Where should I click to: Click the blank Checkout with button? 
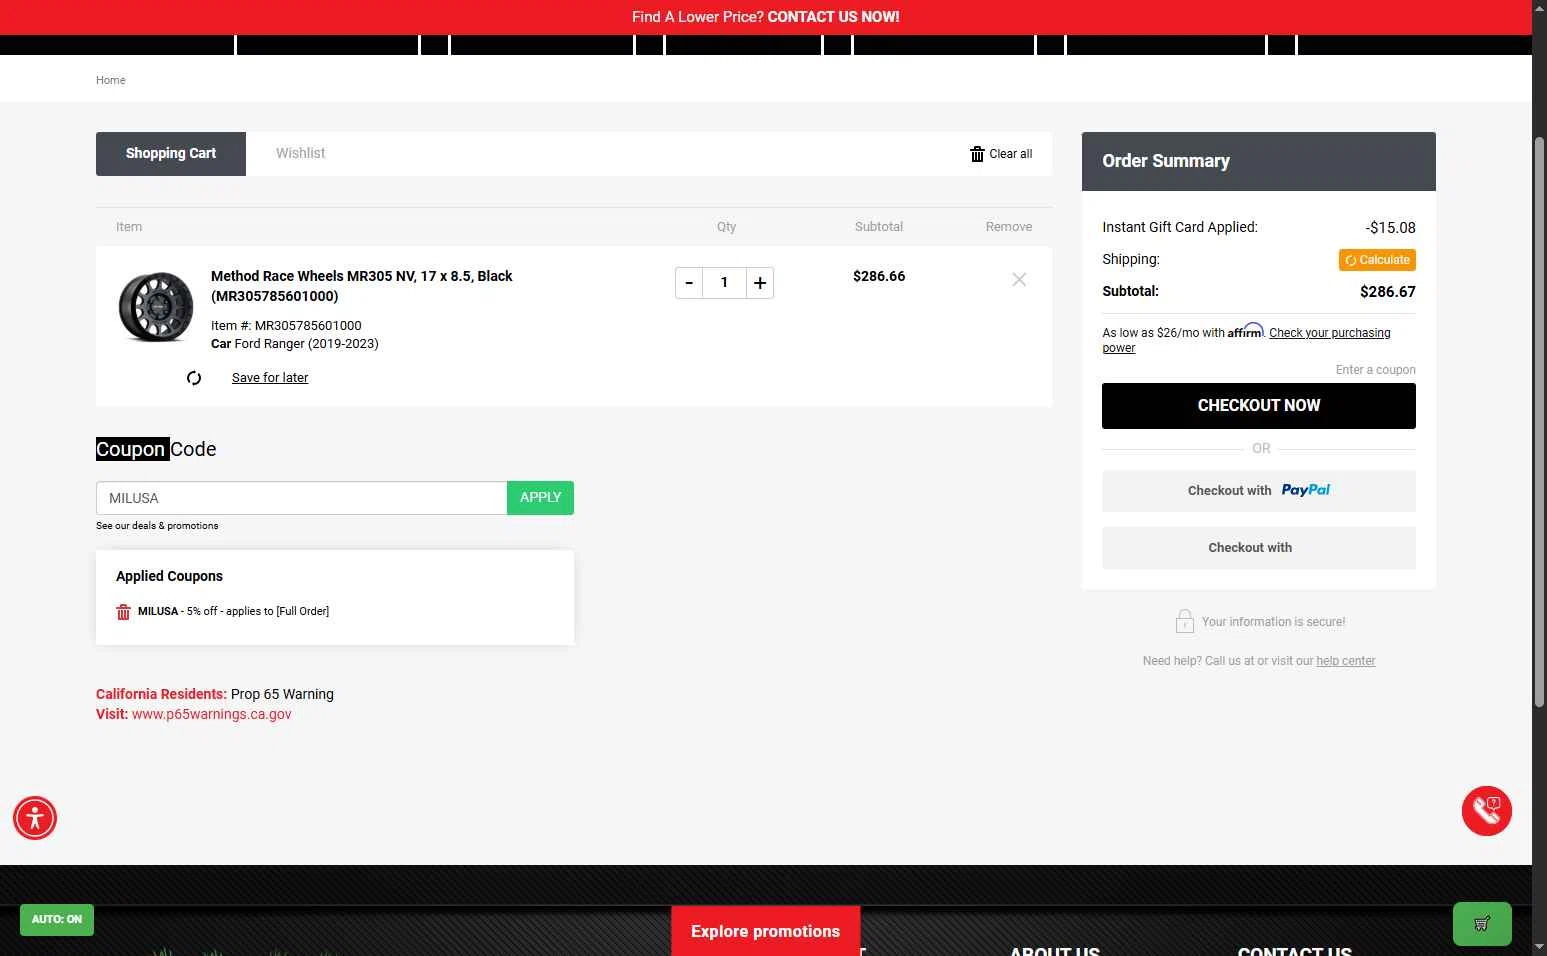[1259, 548]
